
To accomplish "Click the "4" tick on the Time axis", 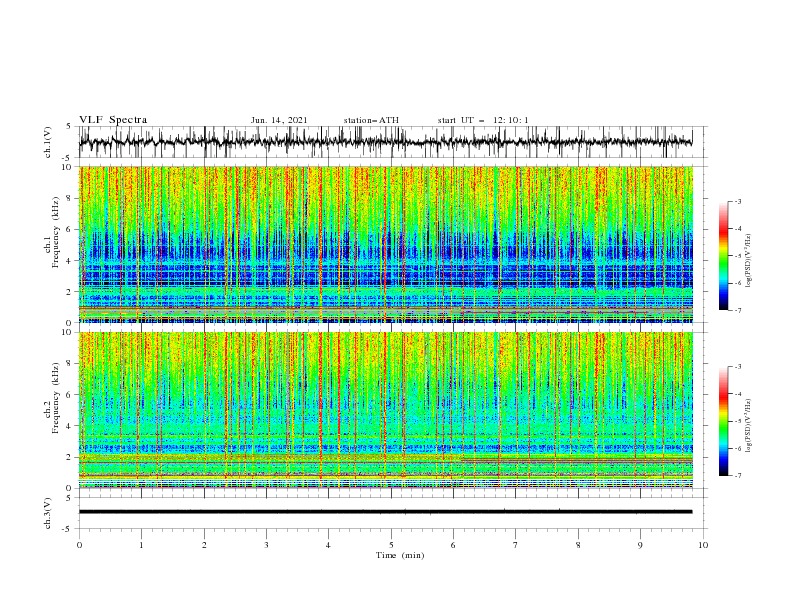I will click(x=328, y=545).
